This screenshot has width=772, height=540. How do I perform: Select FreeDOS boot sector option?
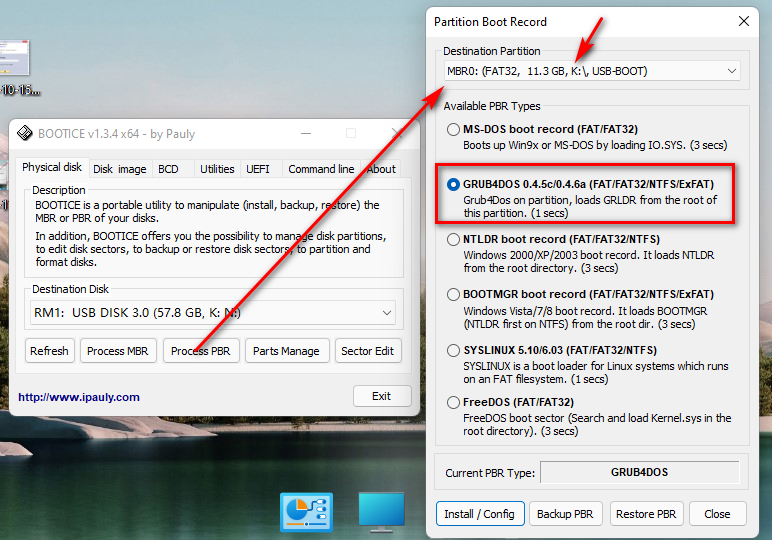pos(453,403)
